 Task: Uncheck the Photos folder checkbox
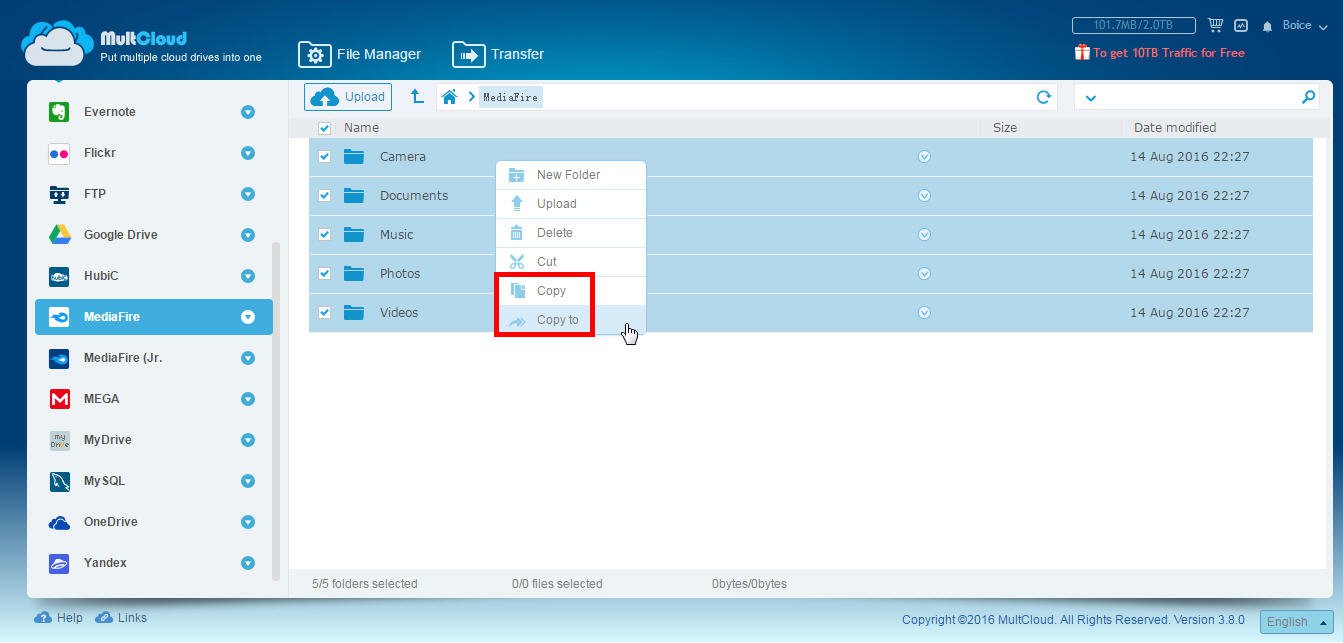pos(324,273)
